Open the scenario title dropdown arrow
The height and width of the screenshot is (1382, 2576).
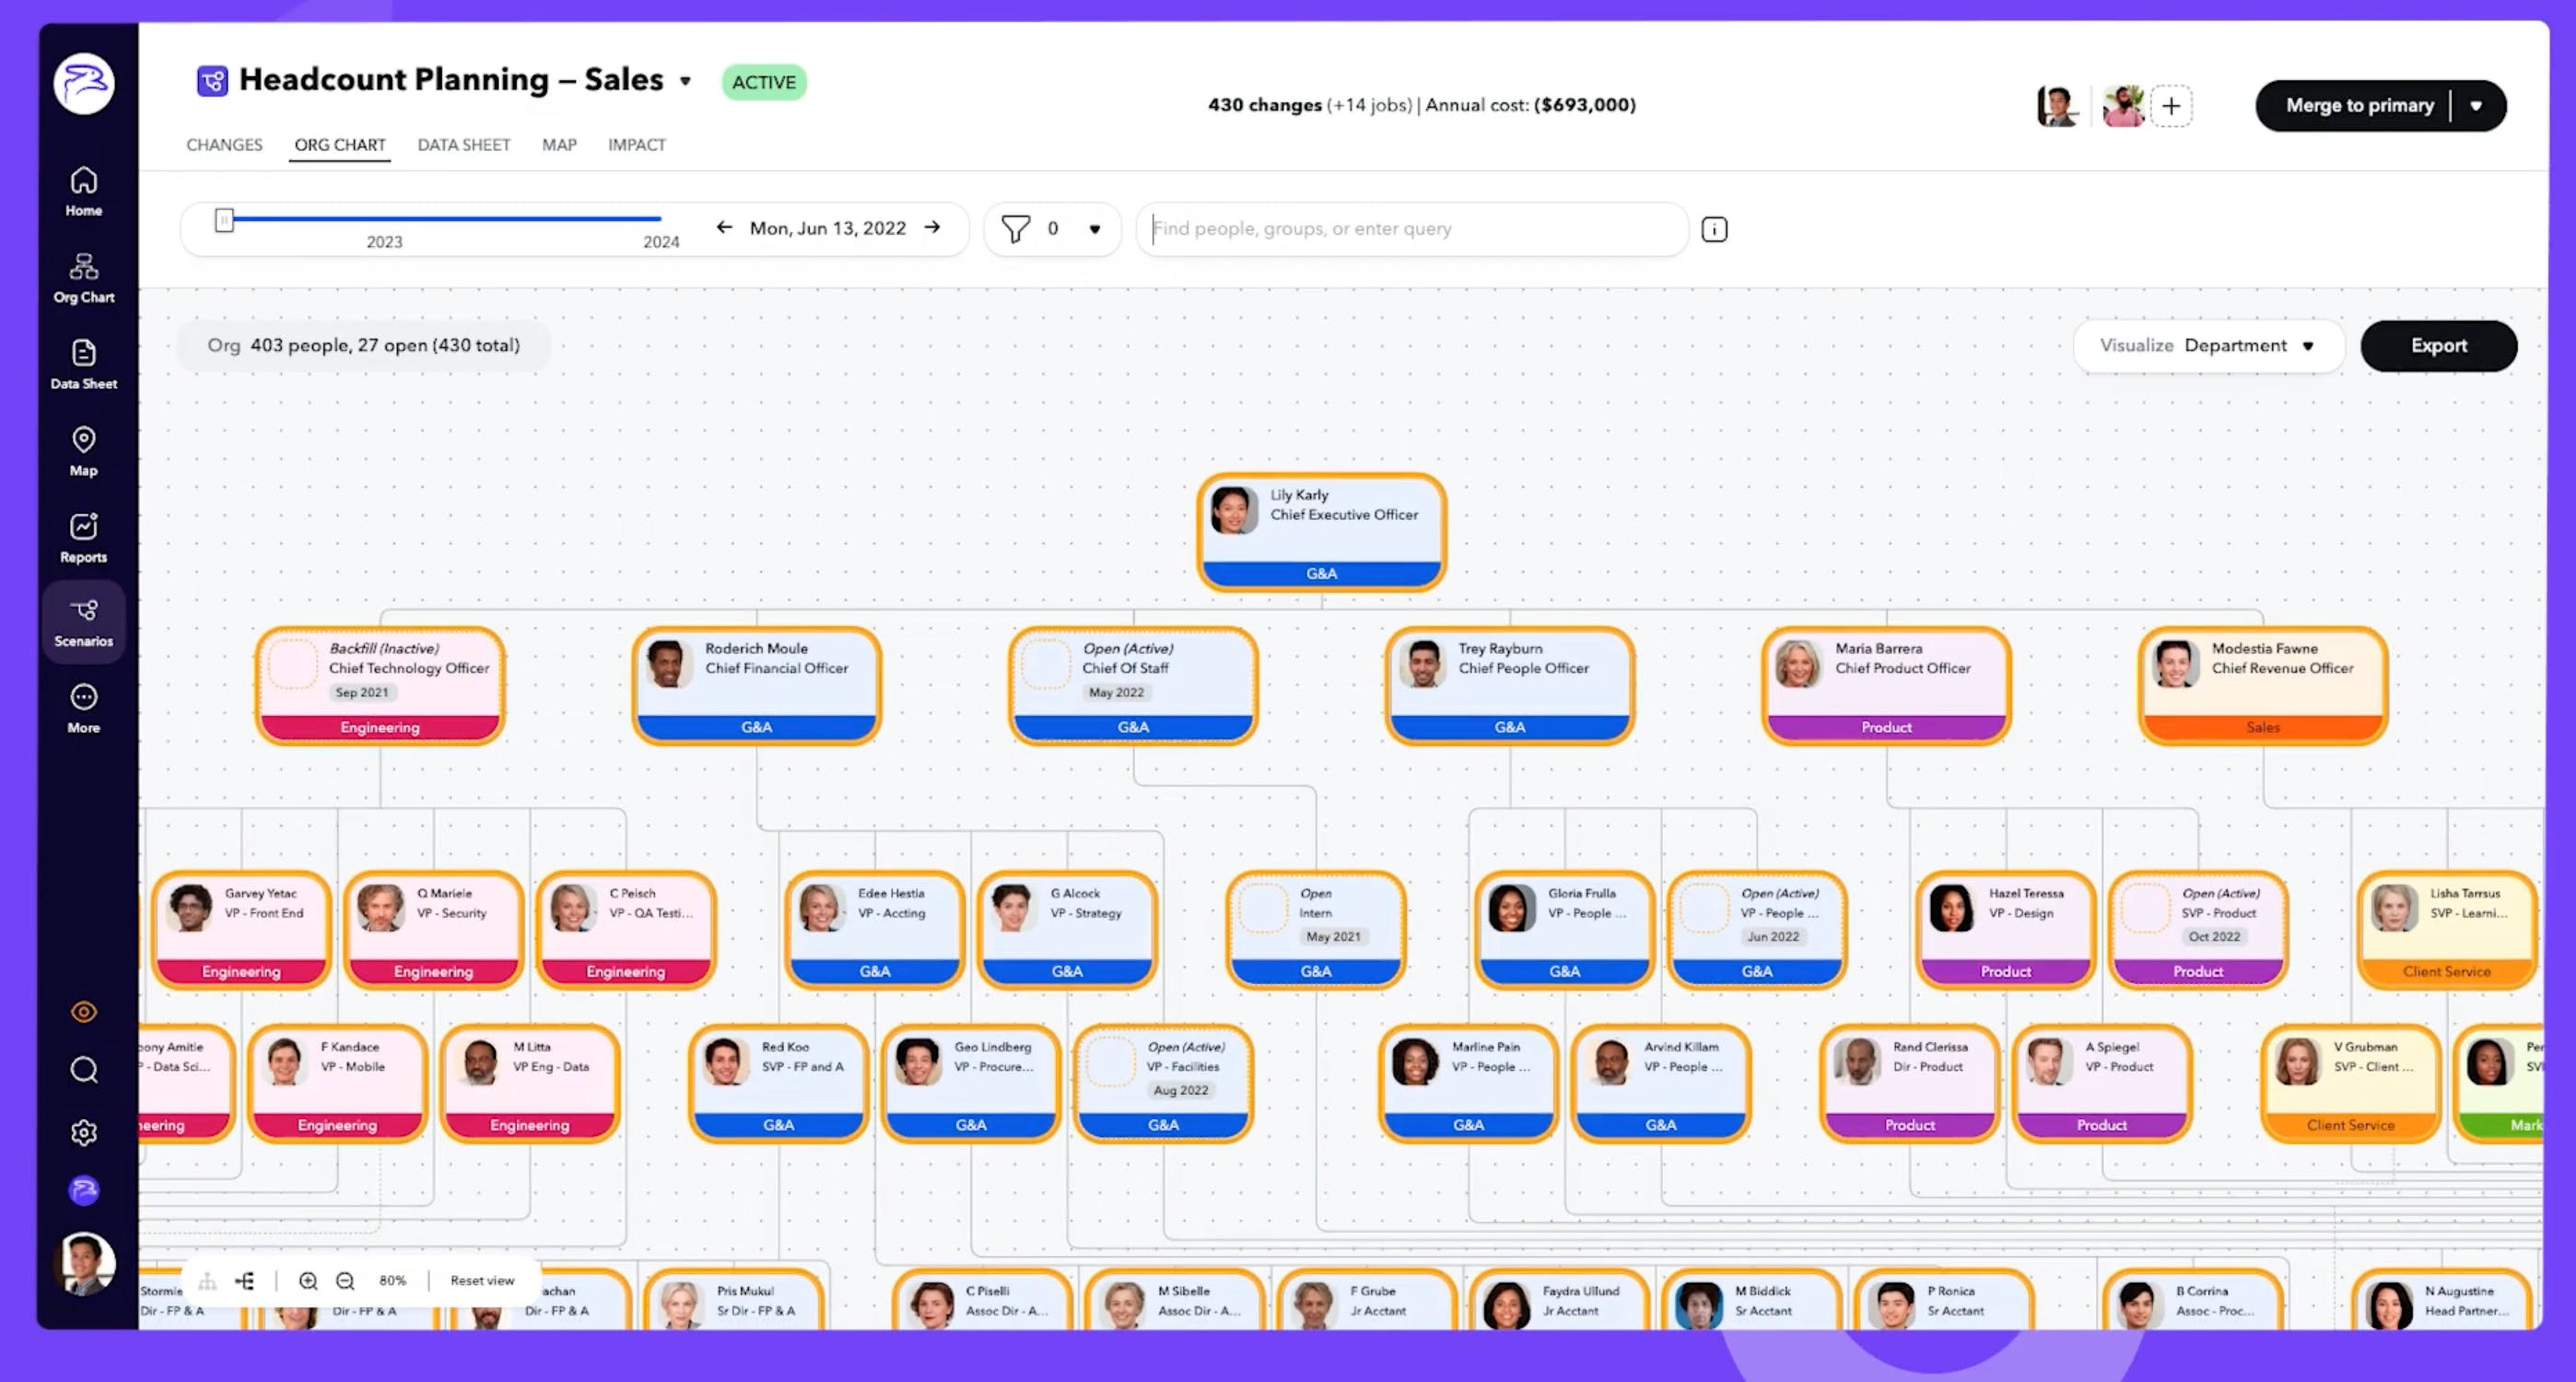point(685,82)
